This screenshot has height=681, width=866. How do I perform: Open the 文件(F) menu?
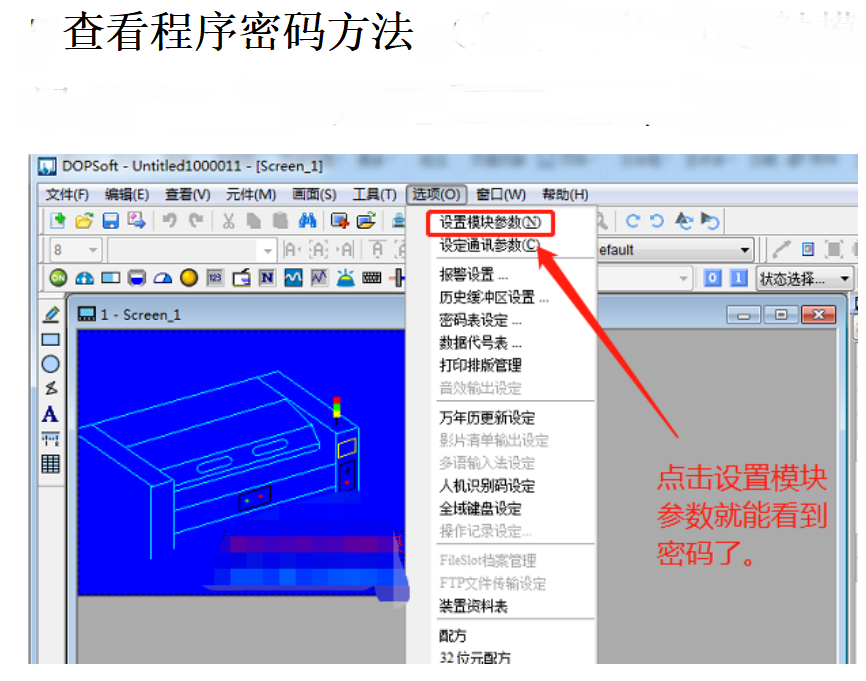coord(67,194)
